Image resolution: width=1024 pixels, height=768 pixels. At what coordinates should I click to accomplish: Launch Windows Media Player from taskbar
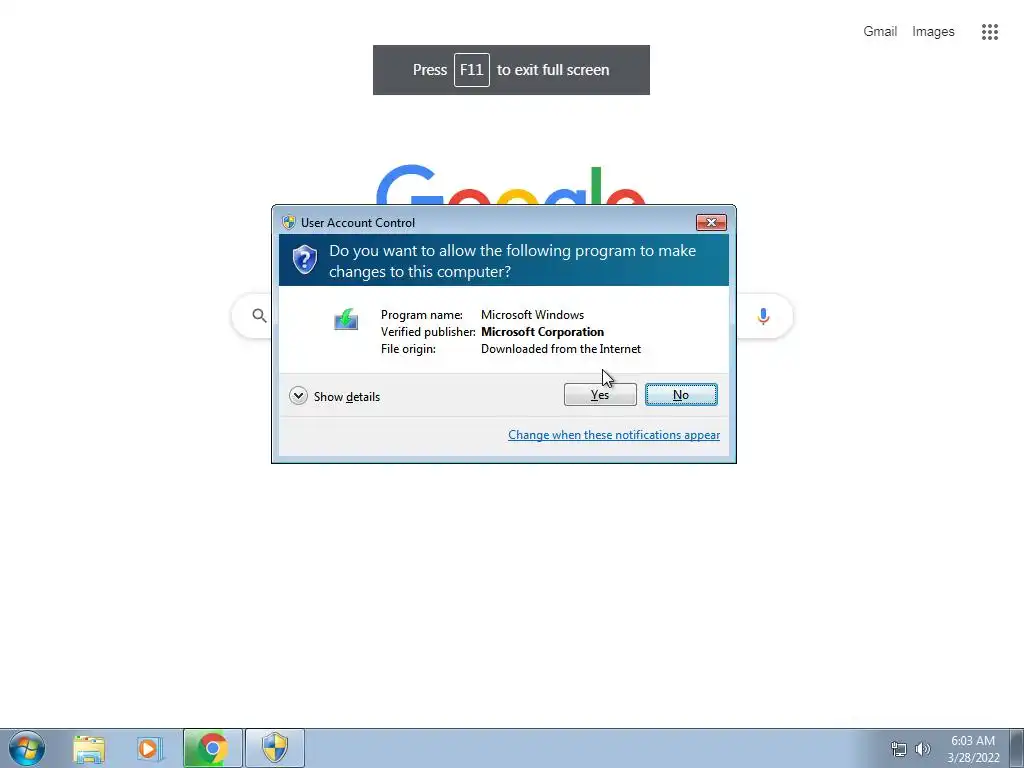point(149,749)
